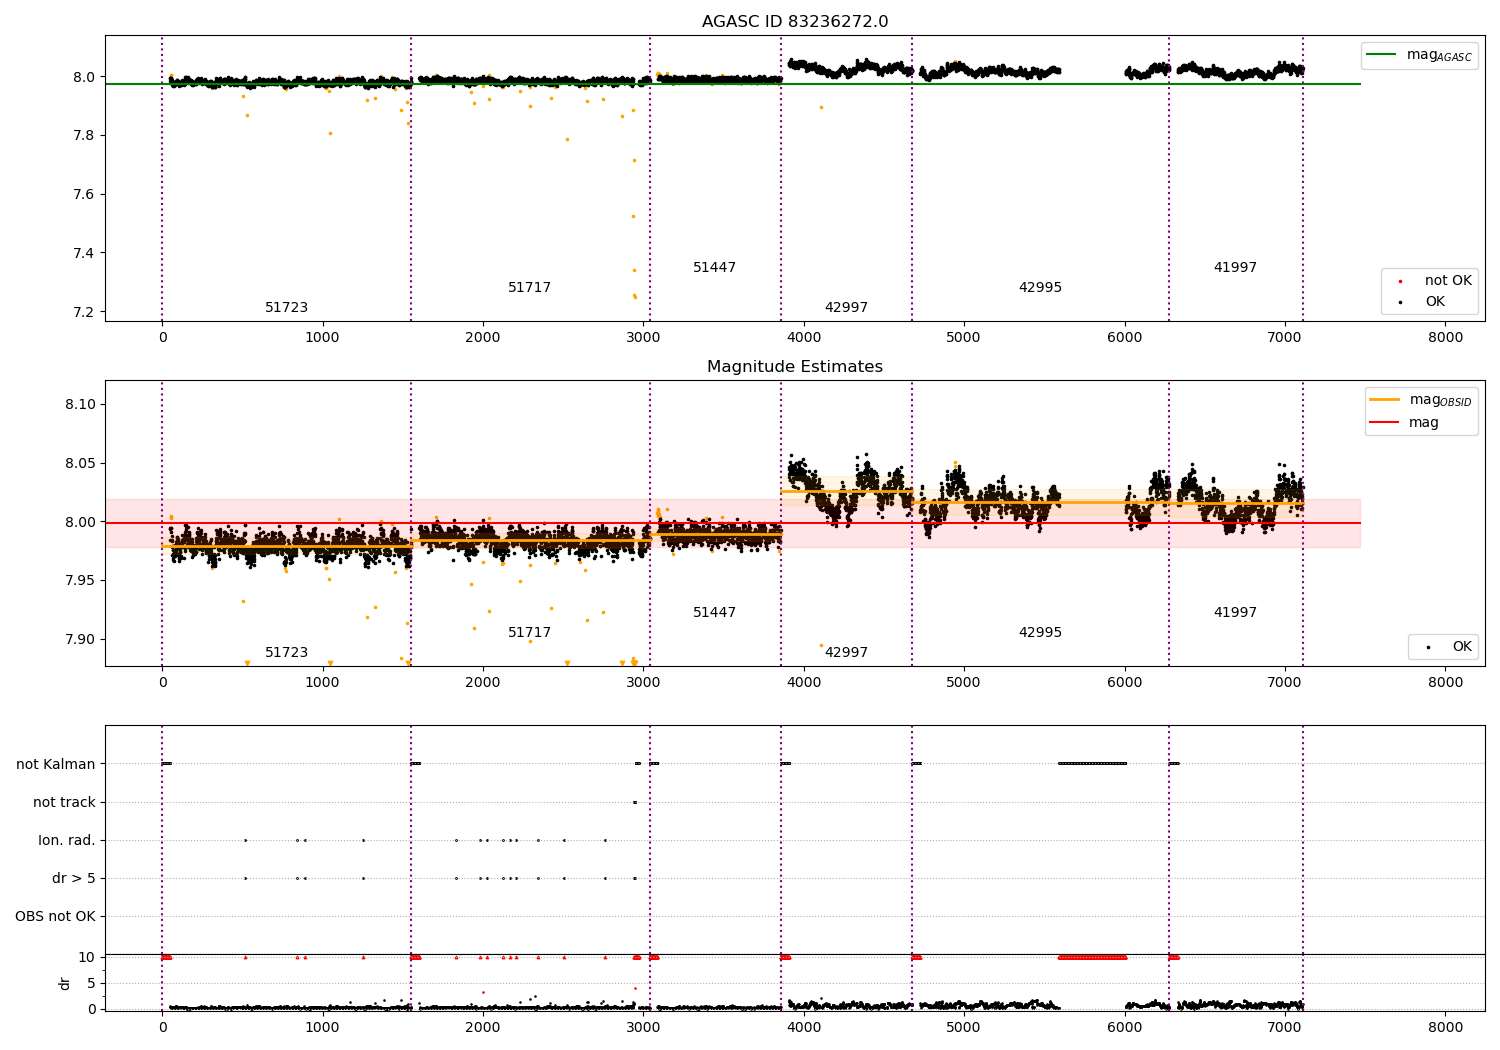Click y-tick '7.8' on the top plot
The height and width of the screenshot is (1050, 1500).
pyautogui.click(x=84, y=136)
